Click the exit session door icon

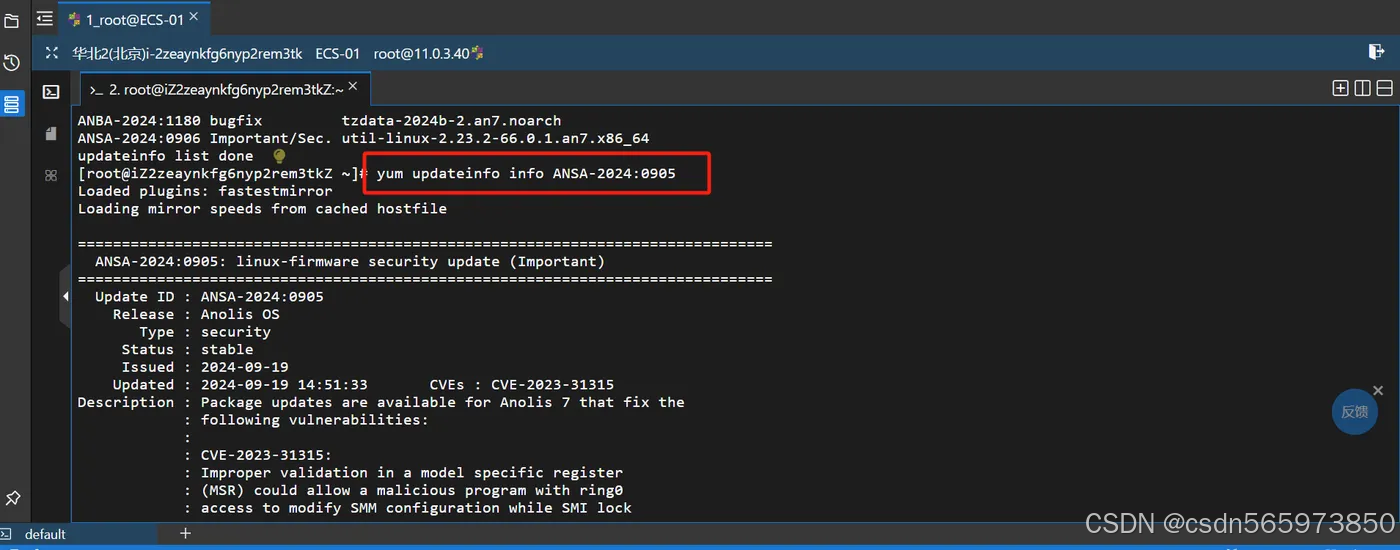pos(1376,52)
